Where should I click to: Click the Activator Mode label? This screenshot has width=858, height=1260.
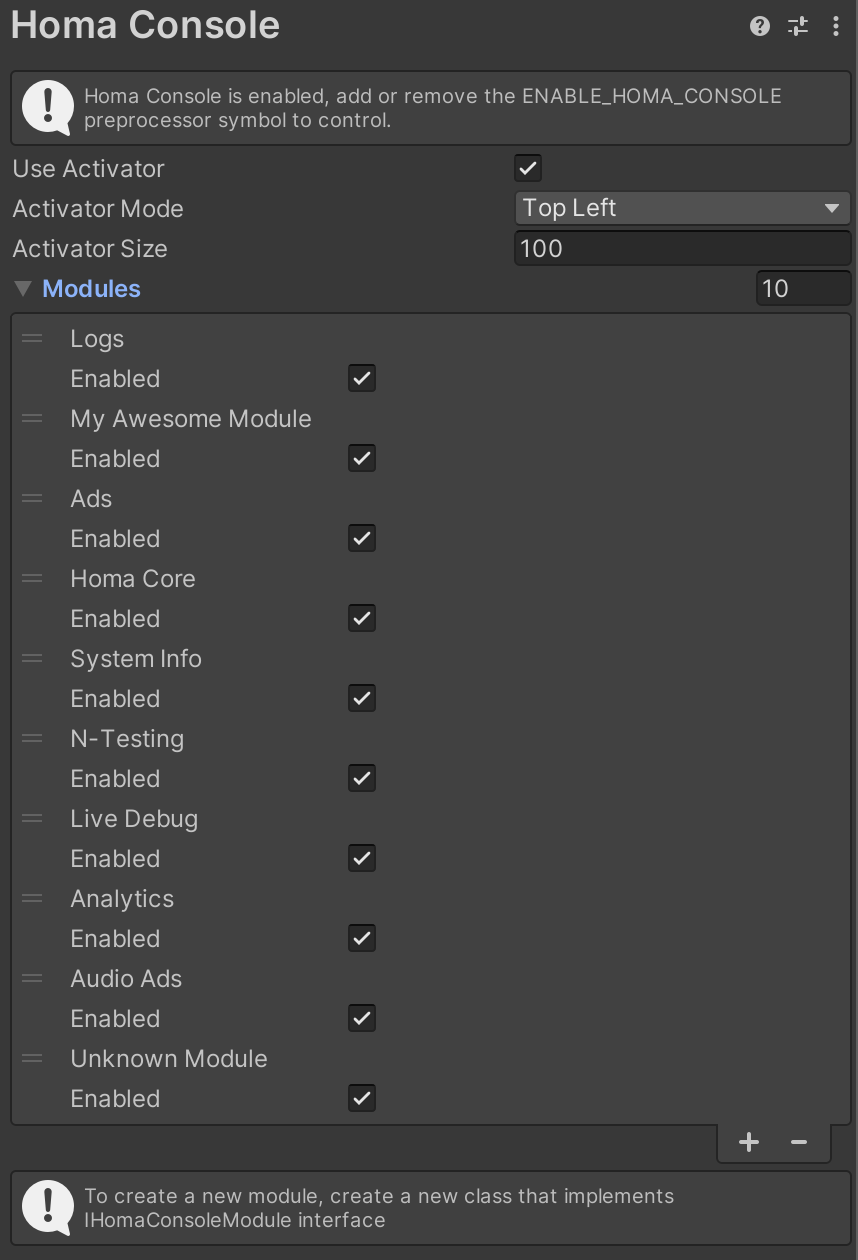pos(98,209)
